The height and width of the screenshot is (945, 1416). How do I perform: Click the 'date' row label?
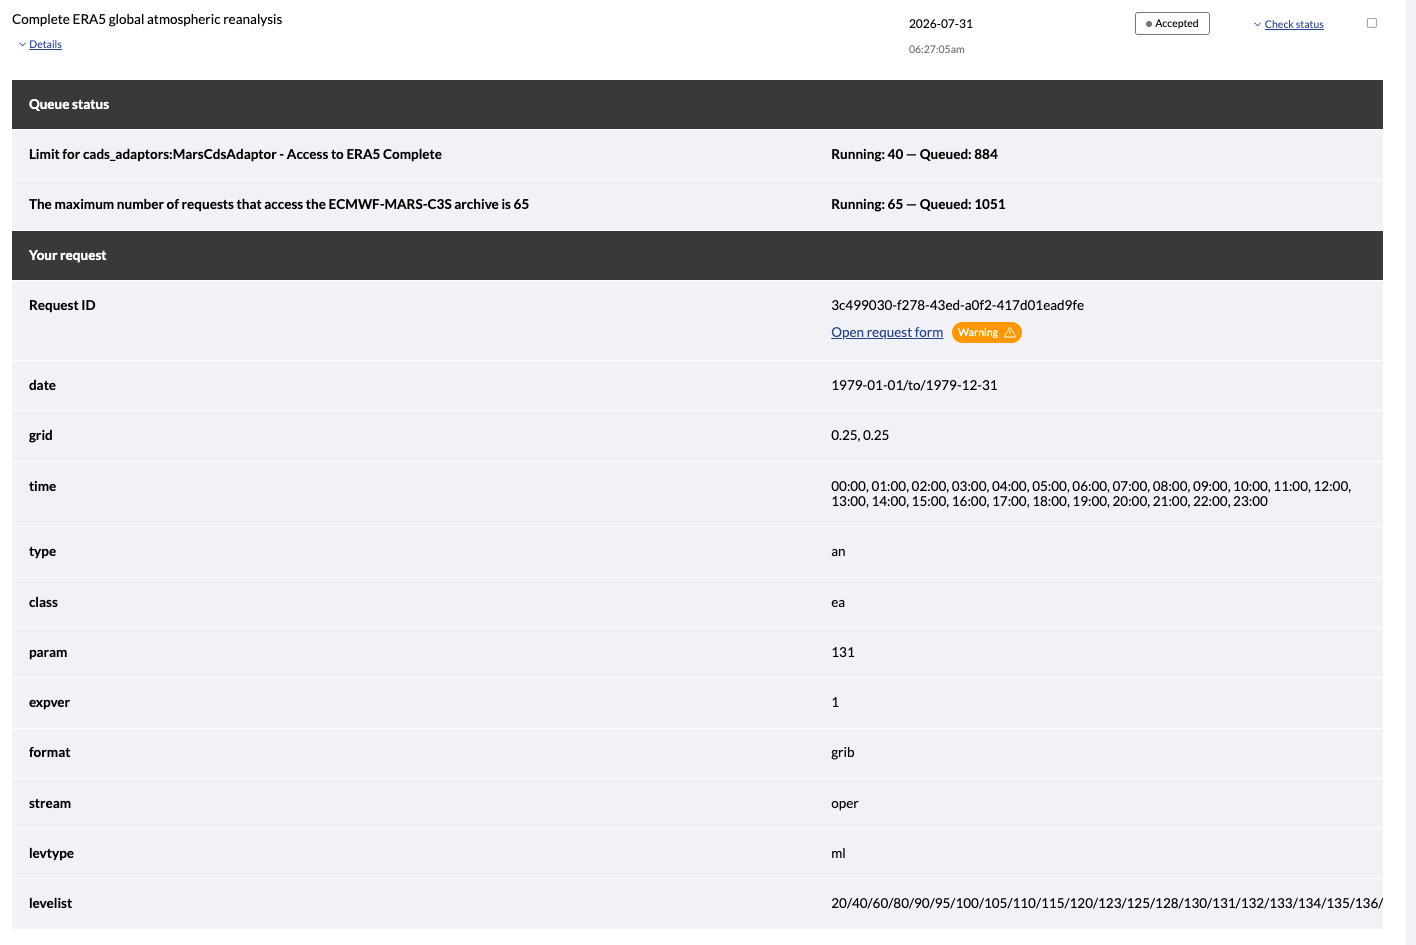coord(42,385)
